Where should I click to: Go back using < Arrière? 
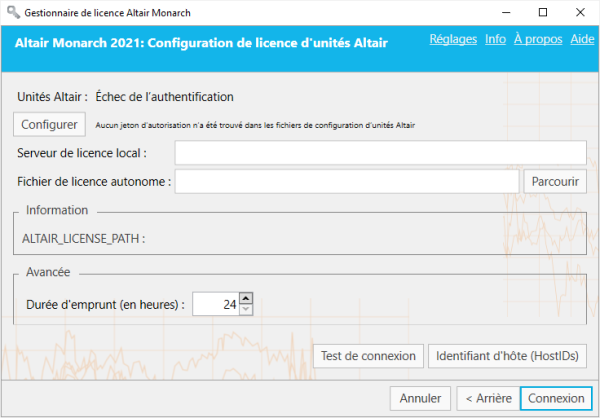coord(486,398)
